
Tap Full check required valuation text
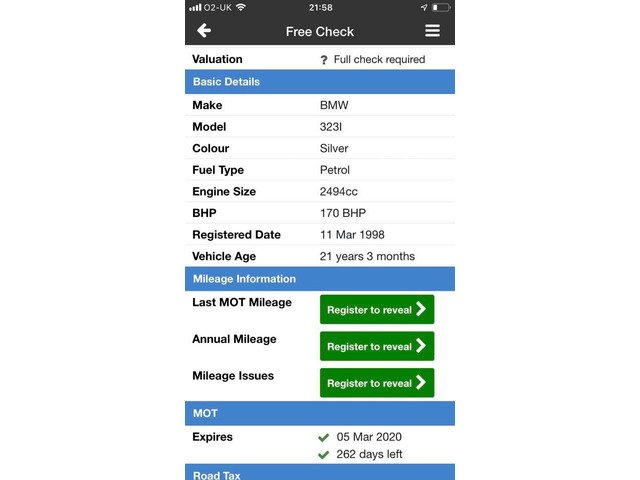tap(379, 60)
